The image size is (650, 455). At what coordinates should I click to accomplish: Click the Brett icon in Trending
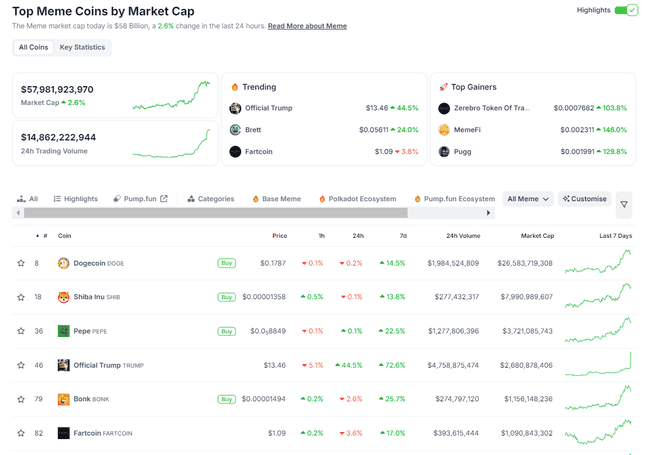(235, 130)
